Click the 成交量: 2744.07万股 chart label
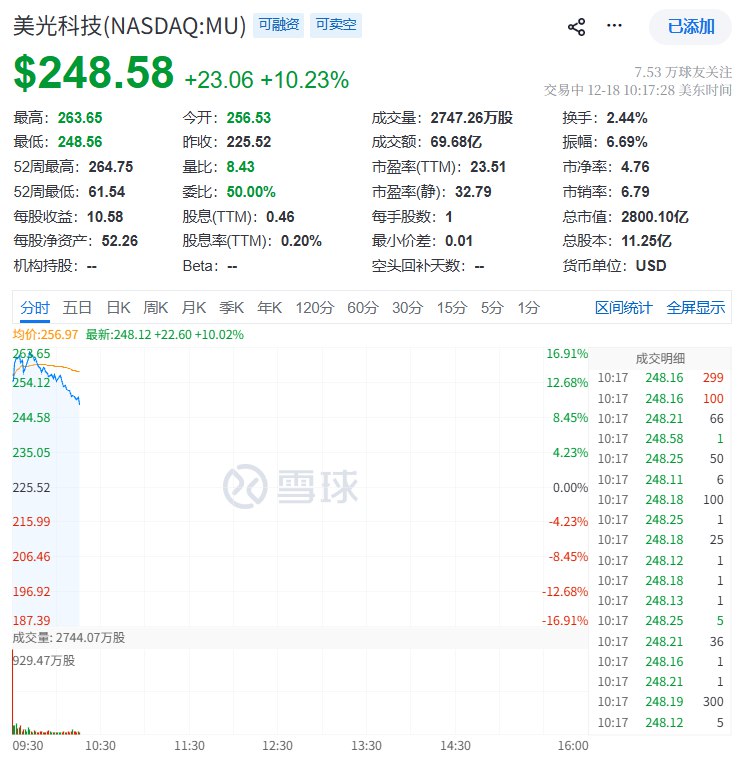 [69, 638]
